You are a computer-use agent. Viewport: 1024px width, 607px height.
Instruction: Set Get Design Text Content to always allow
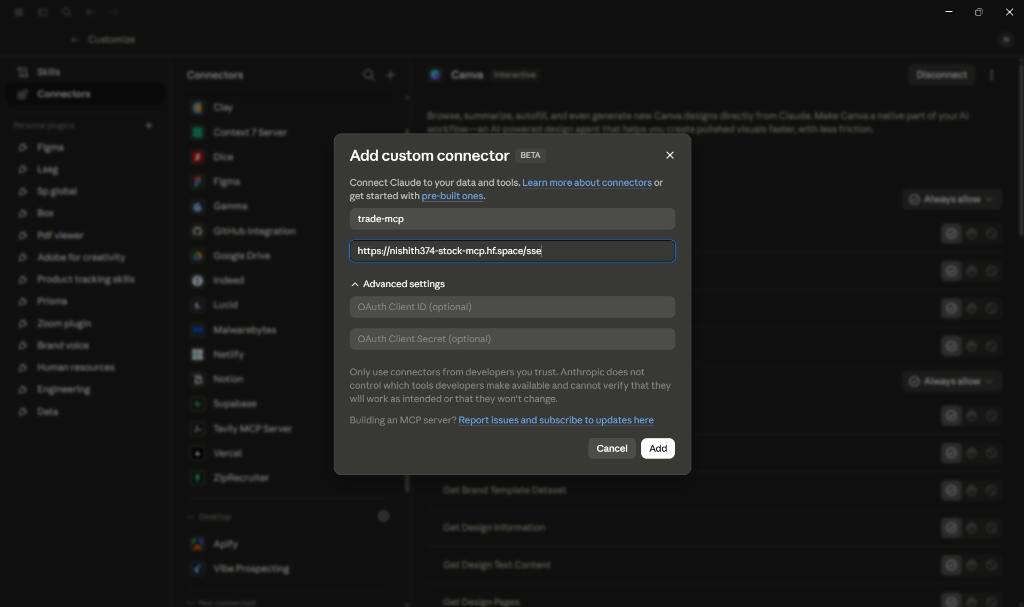951,565
